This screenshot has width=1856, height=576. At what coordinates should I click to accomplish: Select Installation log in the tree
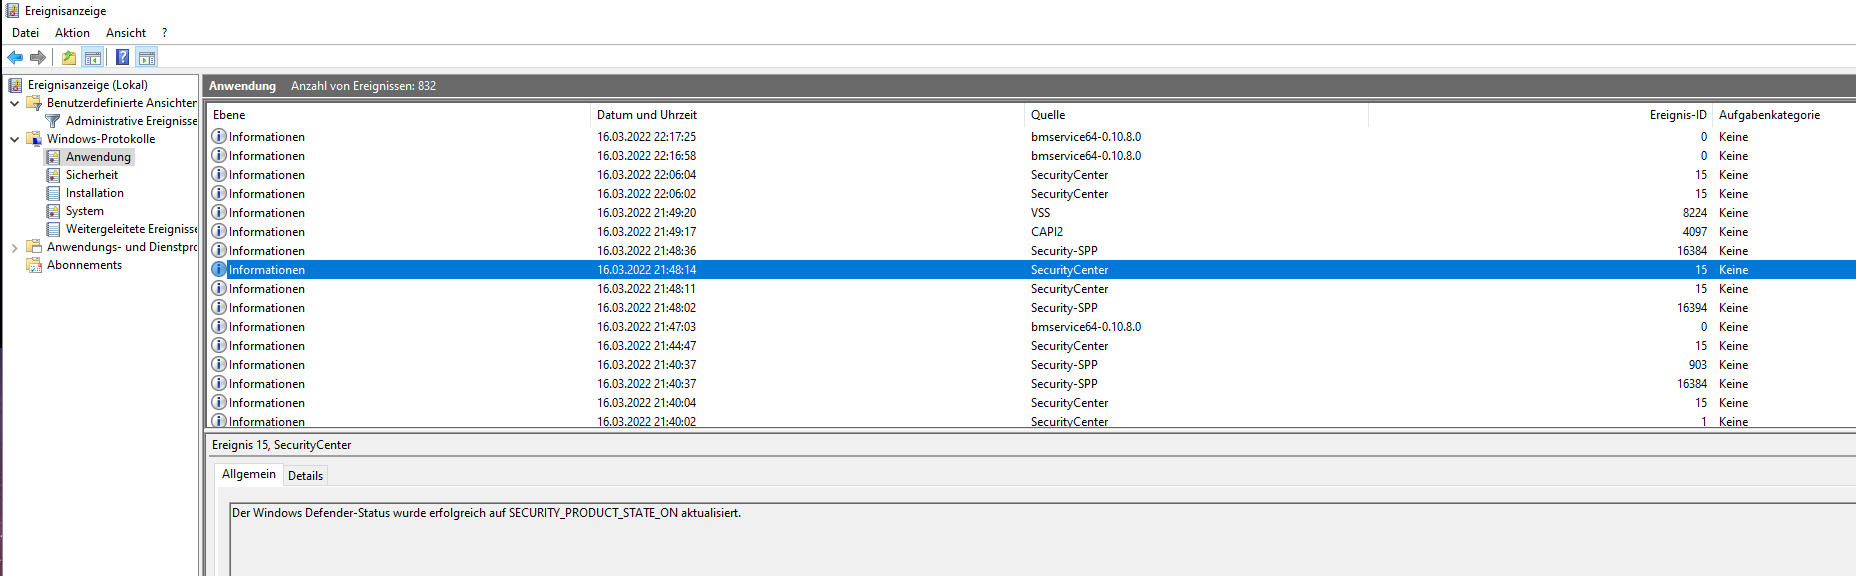[x=95, y=193]
